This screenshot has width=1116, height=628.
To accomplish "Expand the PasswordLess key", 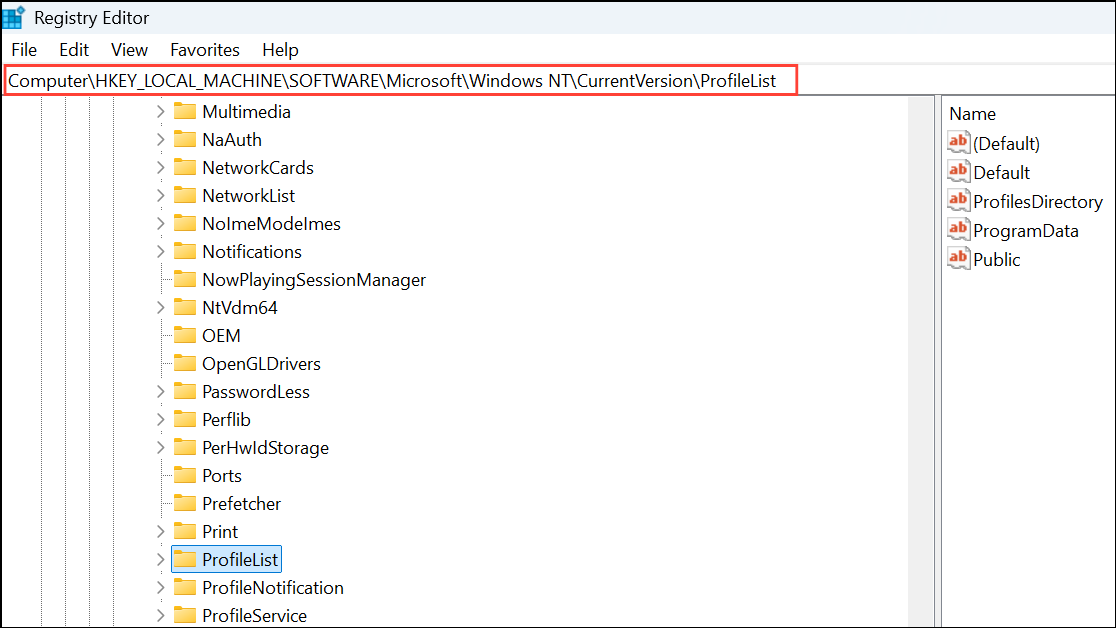I will [161, 392].
